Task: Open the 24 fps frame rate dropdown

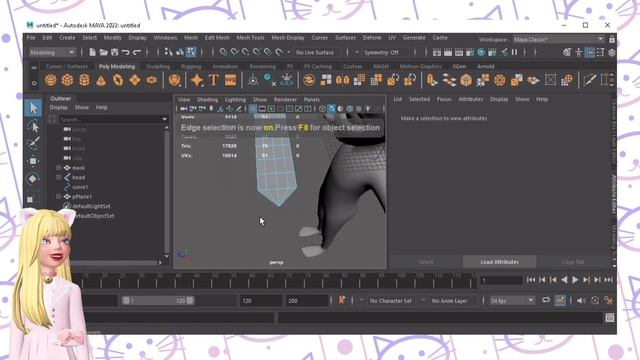Action: [512, 300]
